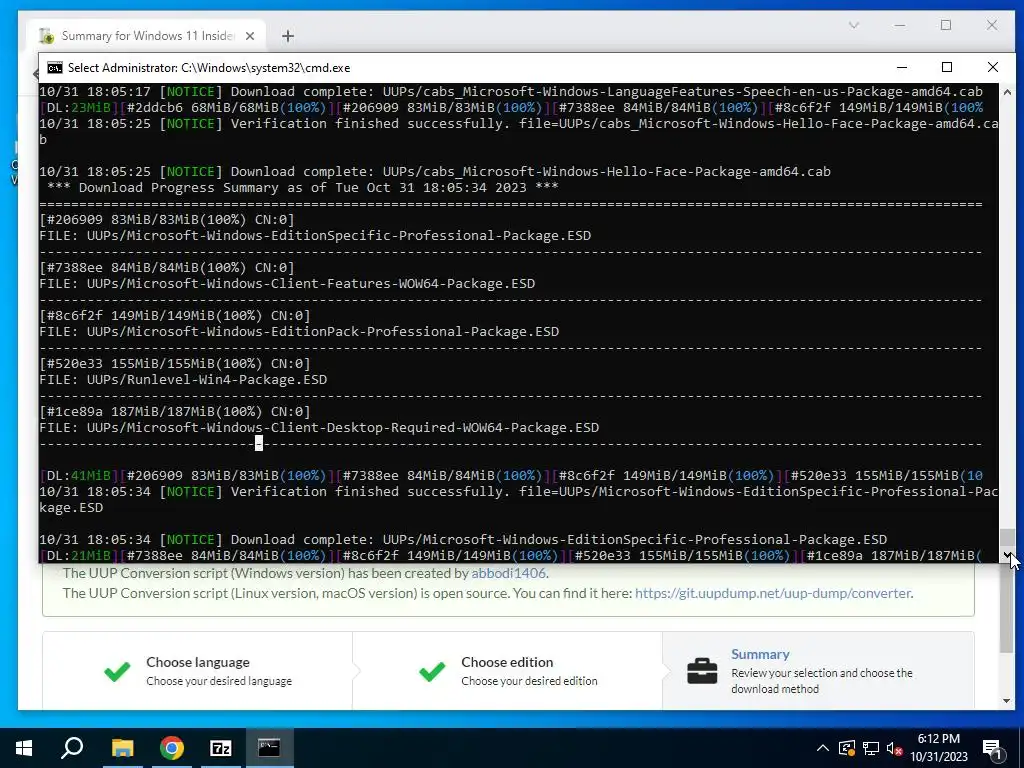Open 7-Zip from the taskbar

[221, 748]
